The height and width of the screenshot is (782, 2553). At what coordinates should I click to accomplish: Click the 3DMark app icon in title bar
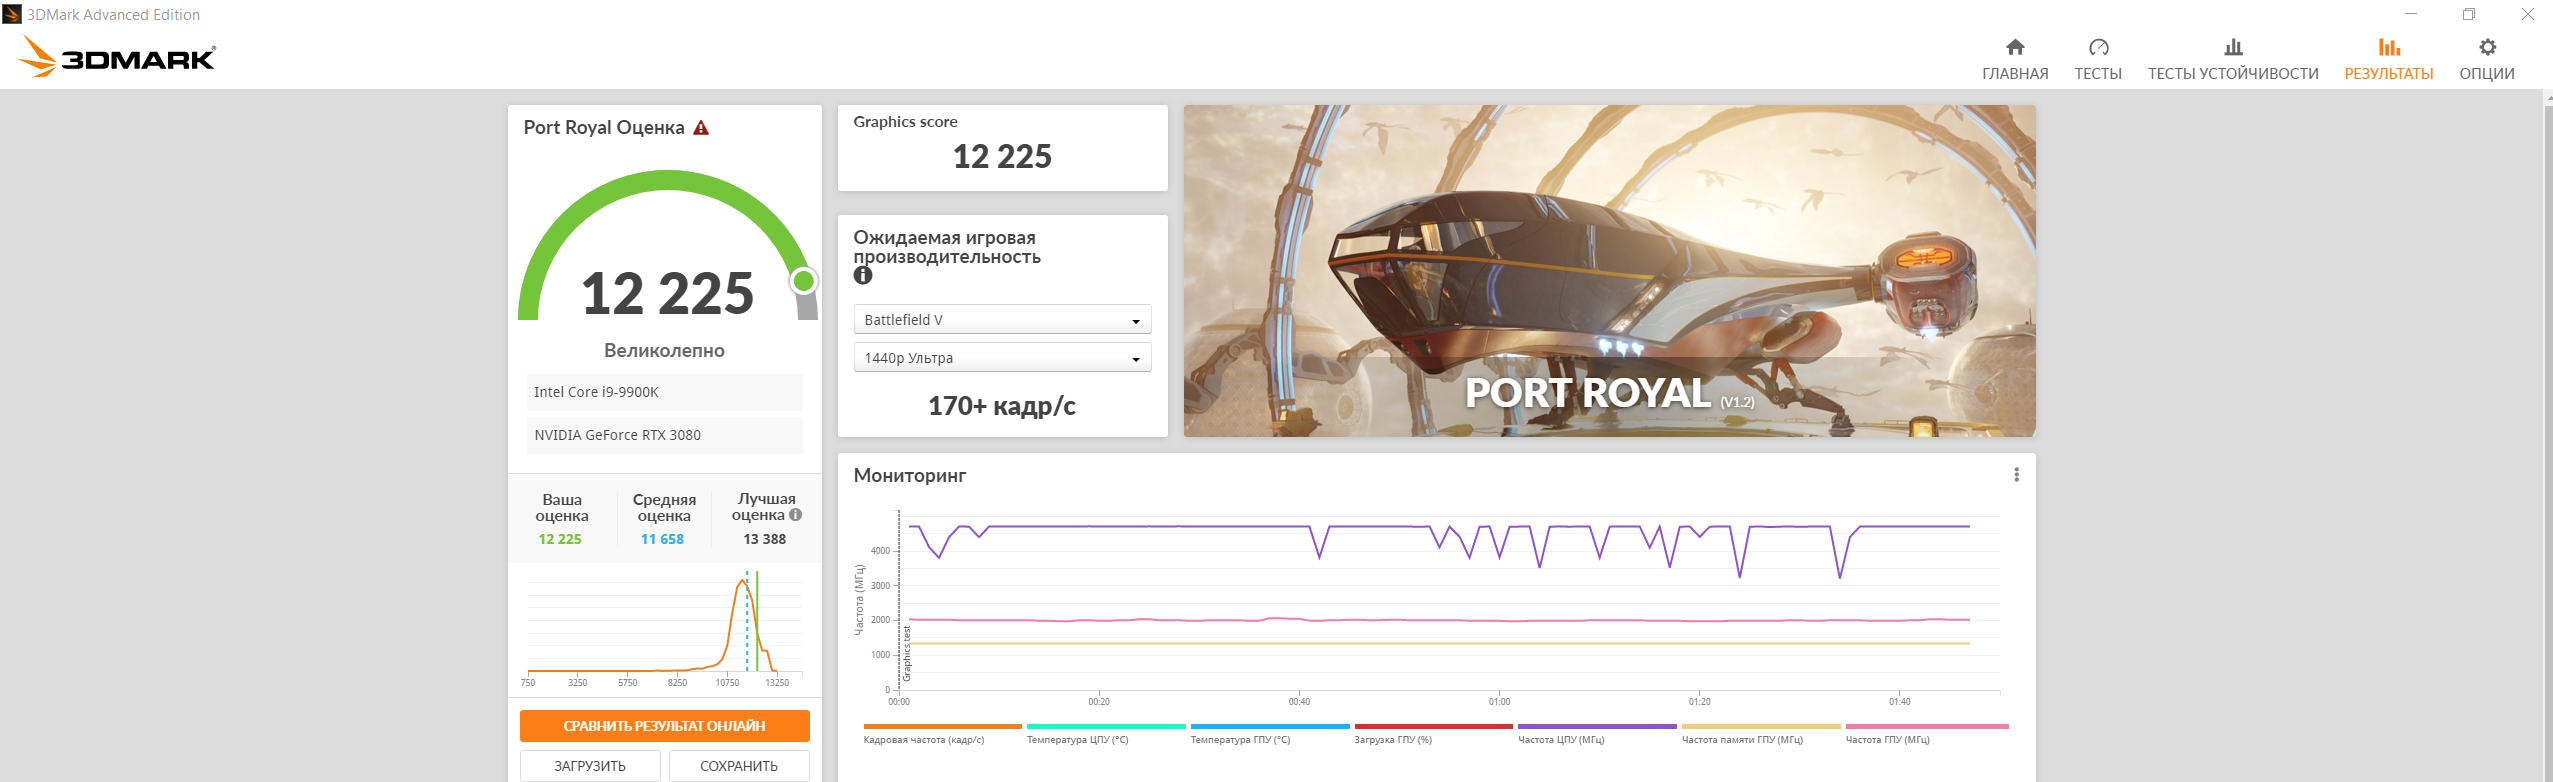click(x=12, y=14)
